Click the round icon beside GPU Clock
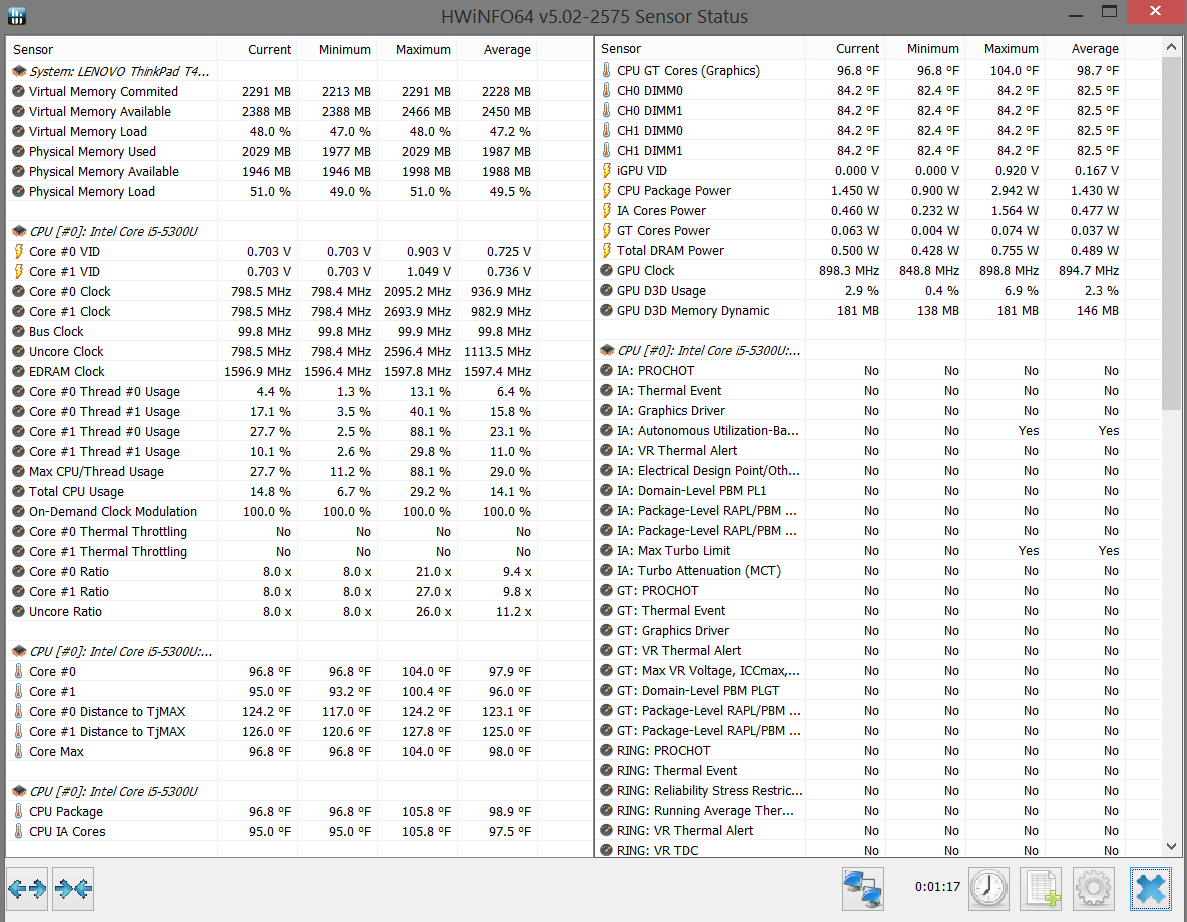Screen dimensions: 1187x922 pyautogui.click(x=606, y=269)
